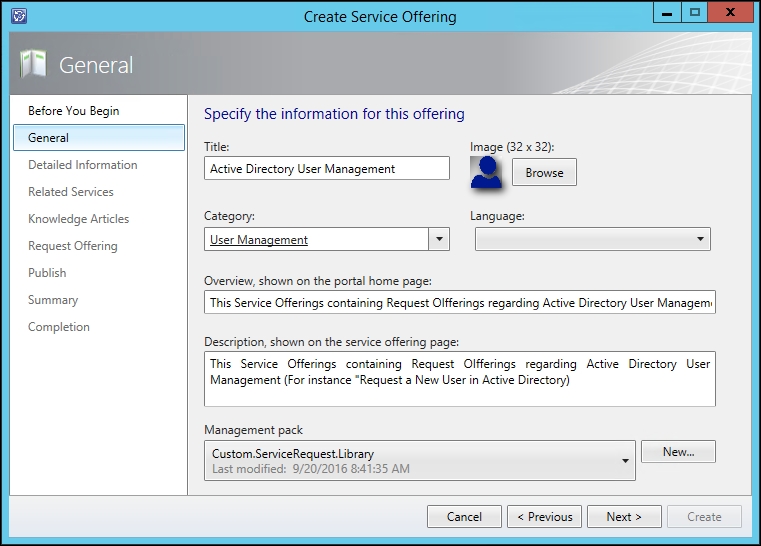The width and height of the screenshot is (761, 546).
Task: Click the Overview text field
Action: 460,302
